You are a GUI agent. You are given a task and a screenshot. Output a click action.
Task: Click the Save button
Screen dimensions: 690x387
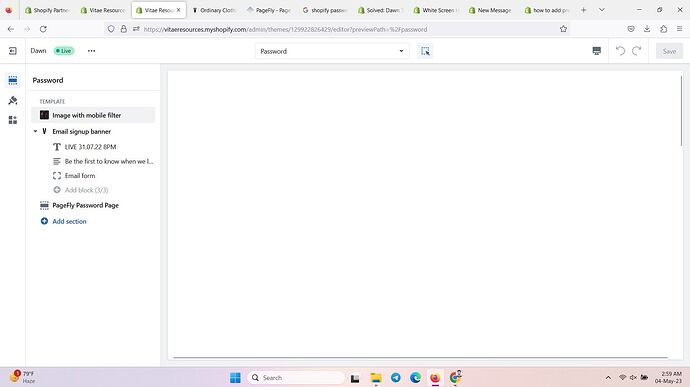pyautogui.click(x=669, y=51)
